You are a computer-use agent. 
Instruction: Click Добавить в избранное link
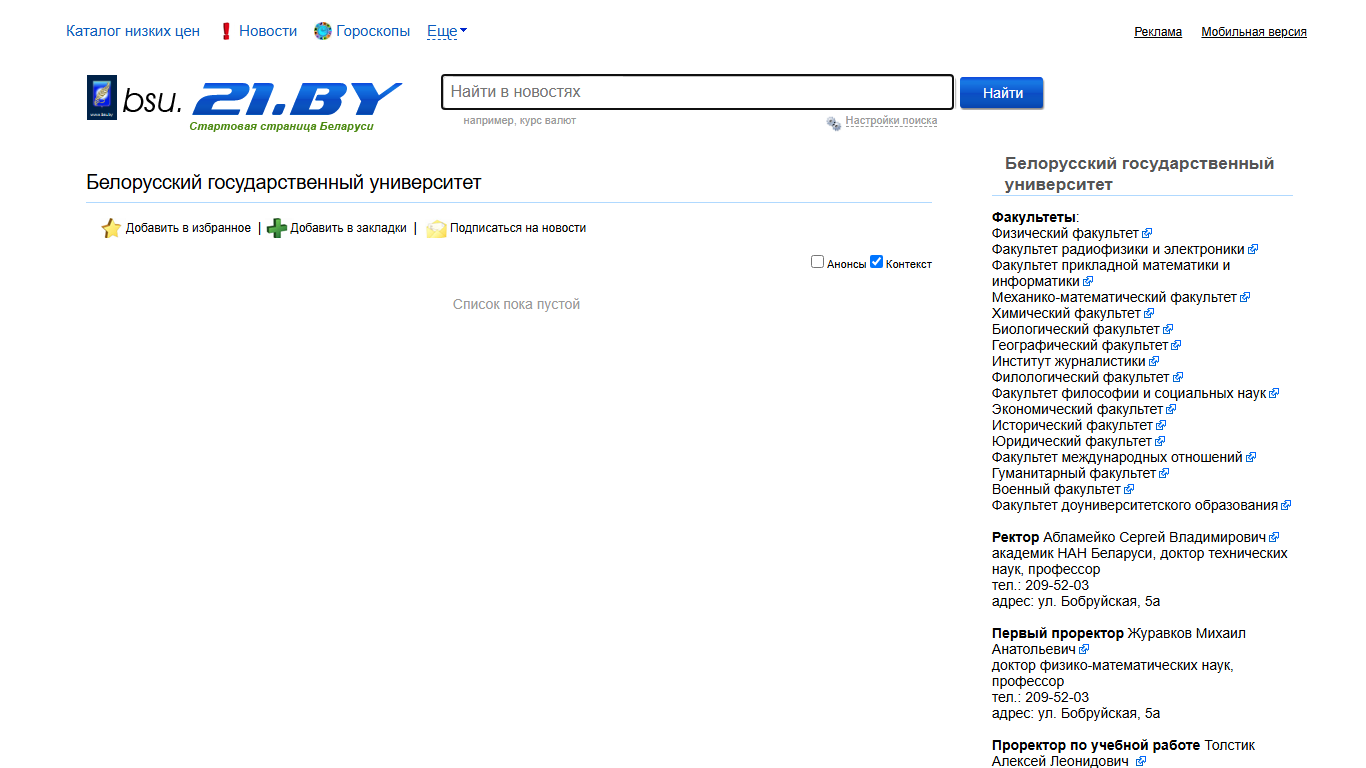[188, 228]
